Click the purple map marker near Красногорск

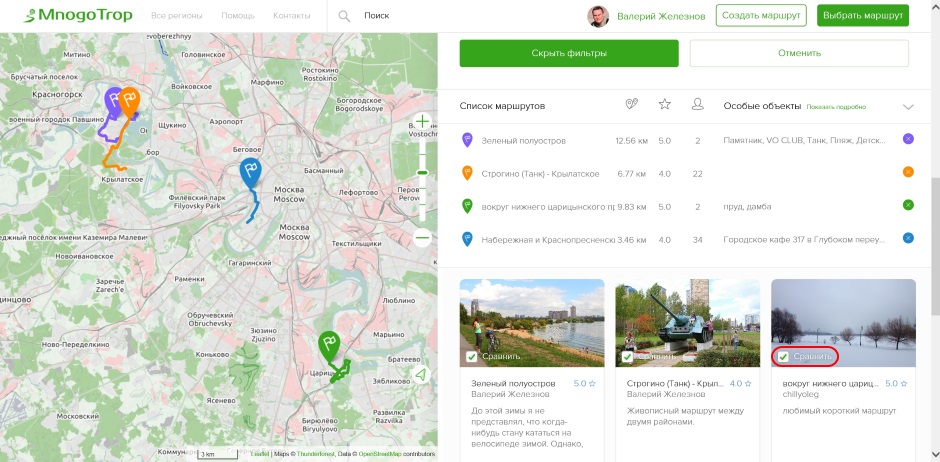(x=113, y=100)
